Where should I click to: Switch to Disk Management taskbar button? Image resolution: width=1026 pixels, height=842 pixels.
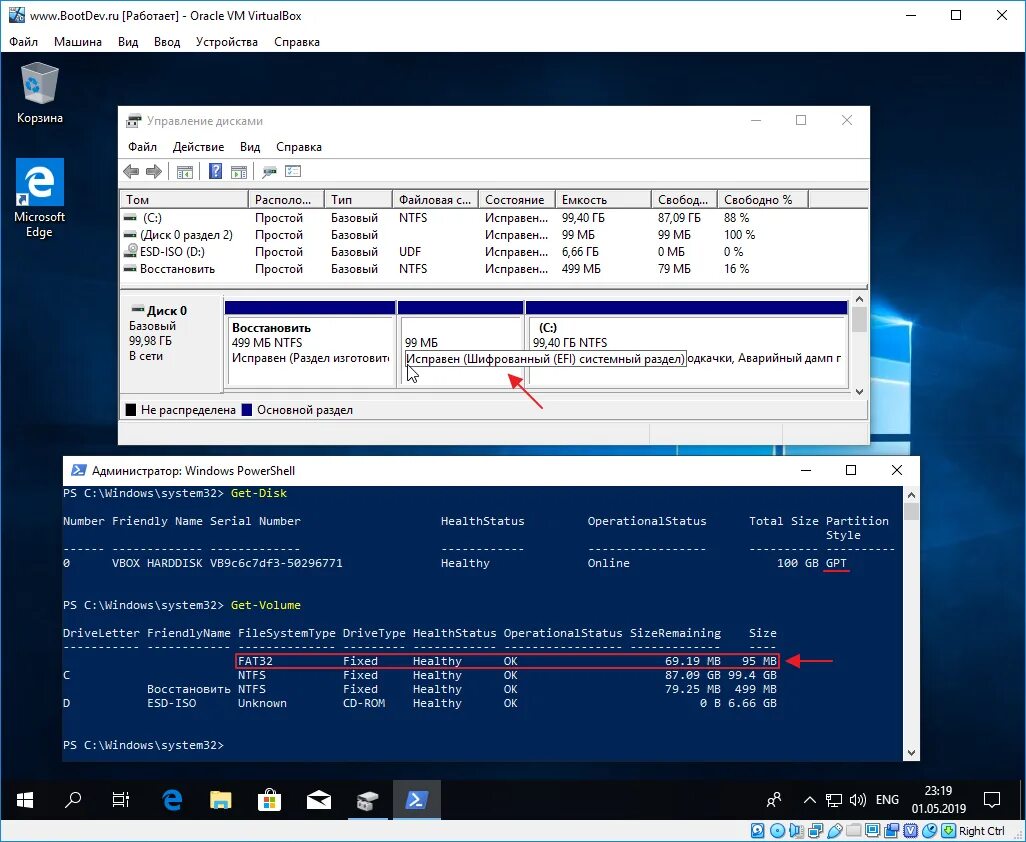point(368,799)
